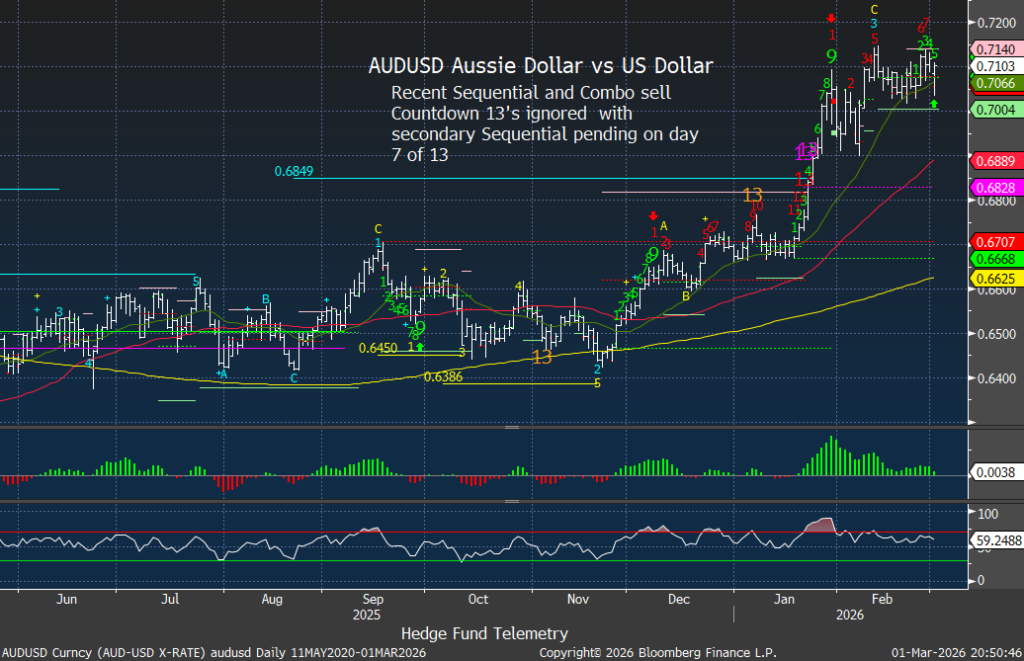Screen dimensions: 1024x661
Task: Select the pink 0.7140 price tag
Action: tap(994, 49)
